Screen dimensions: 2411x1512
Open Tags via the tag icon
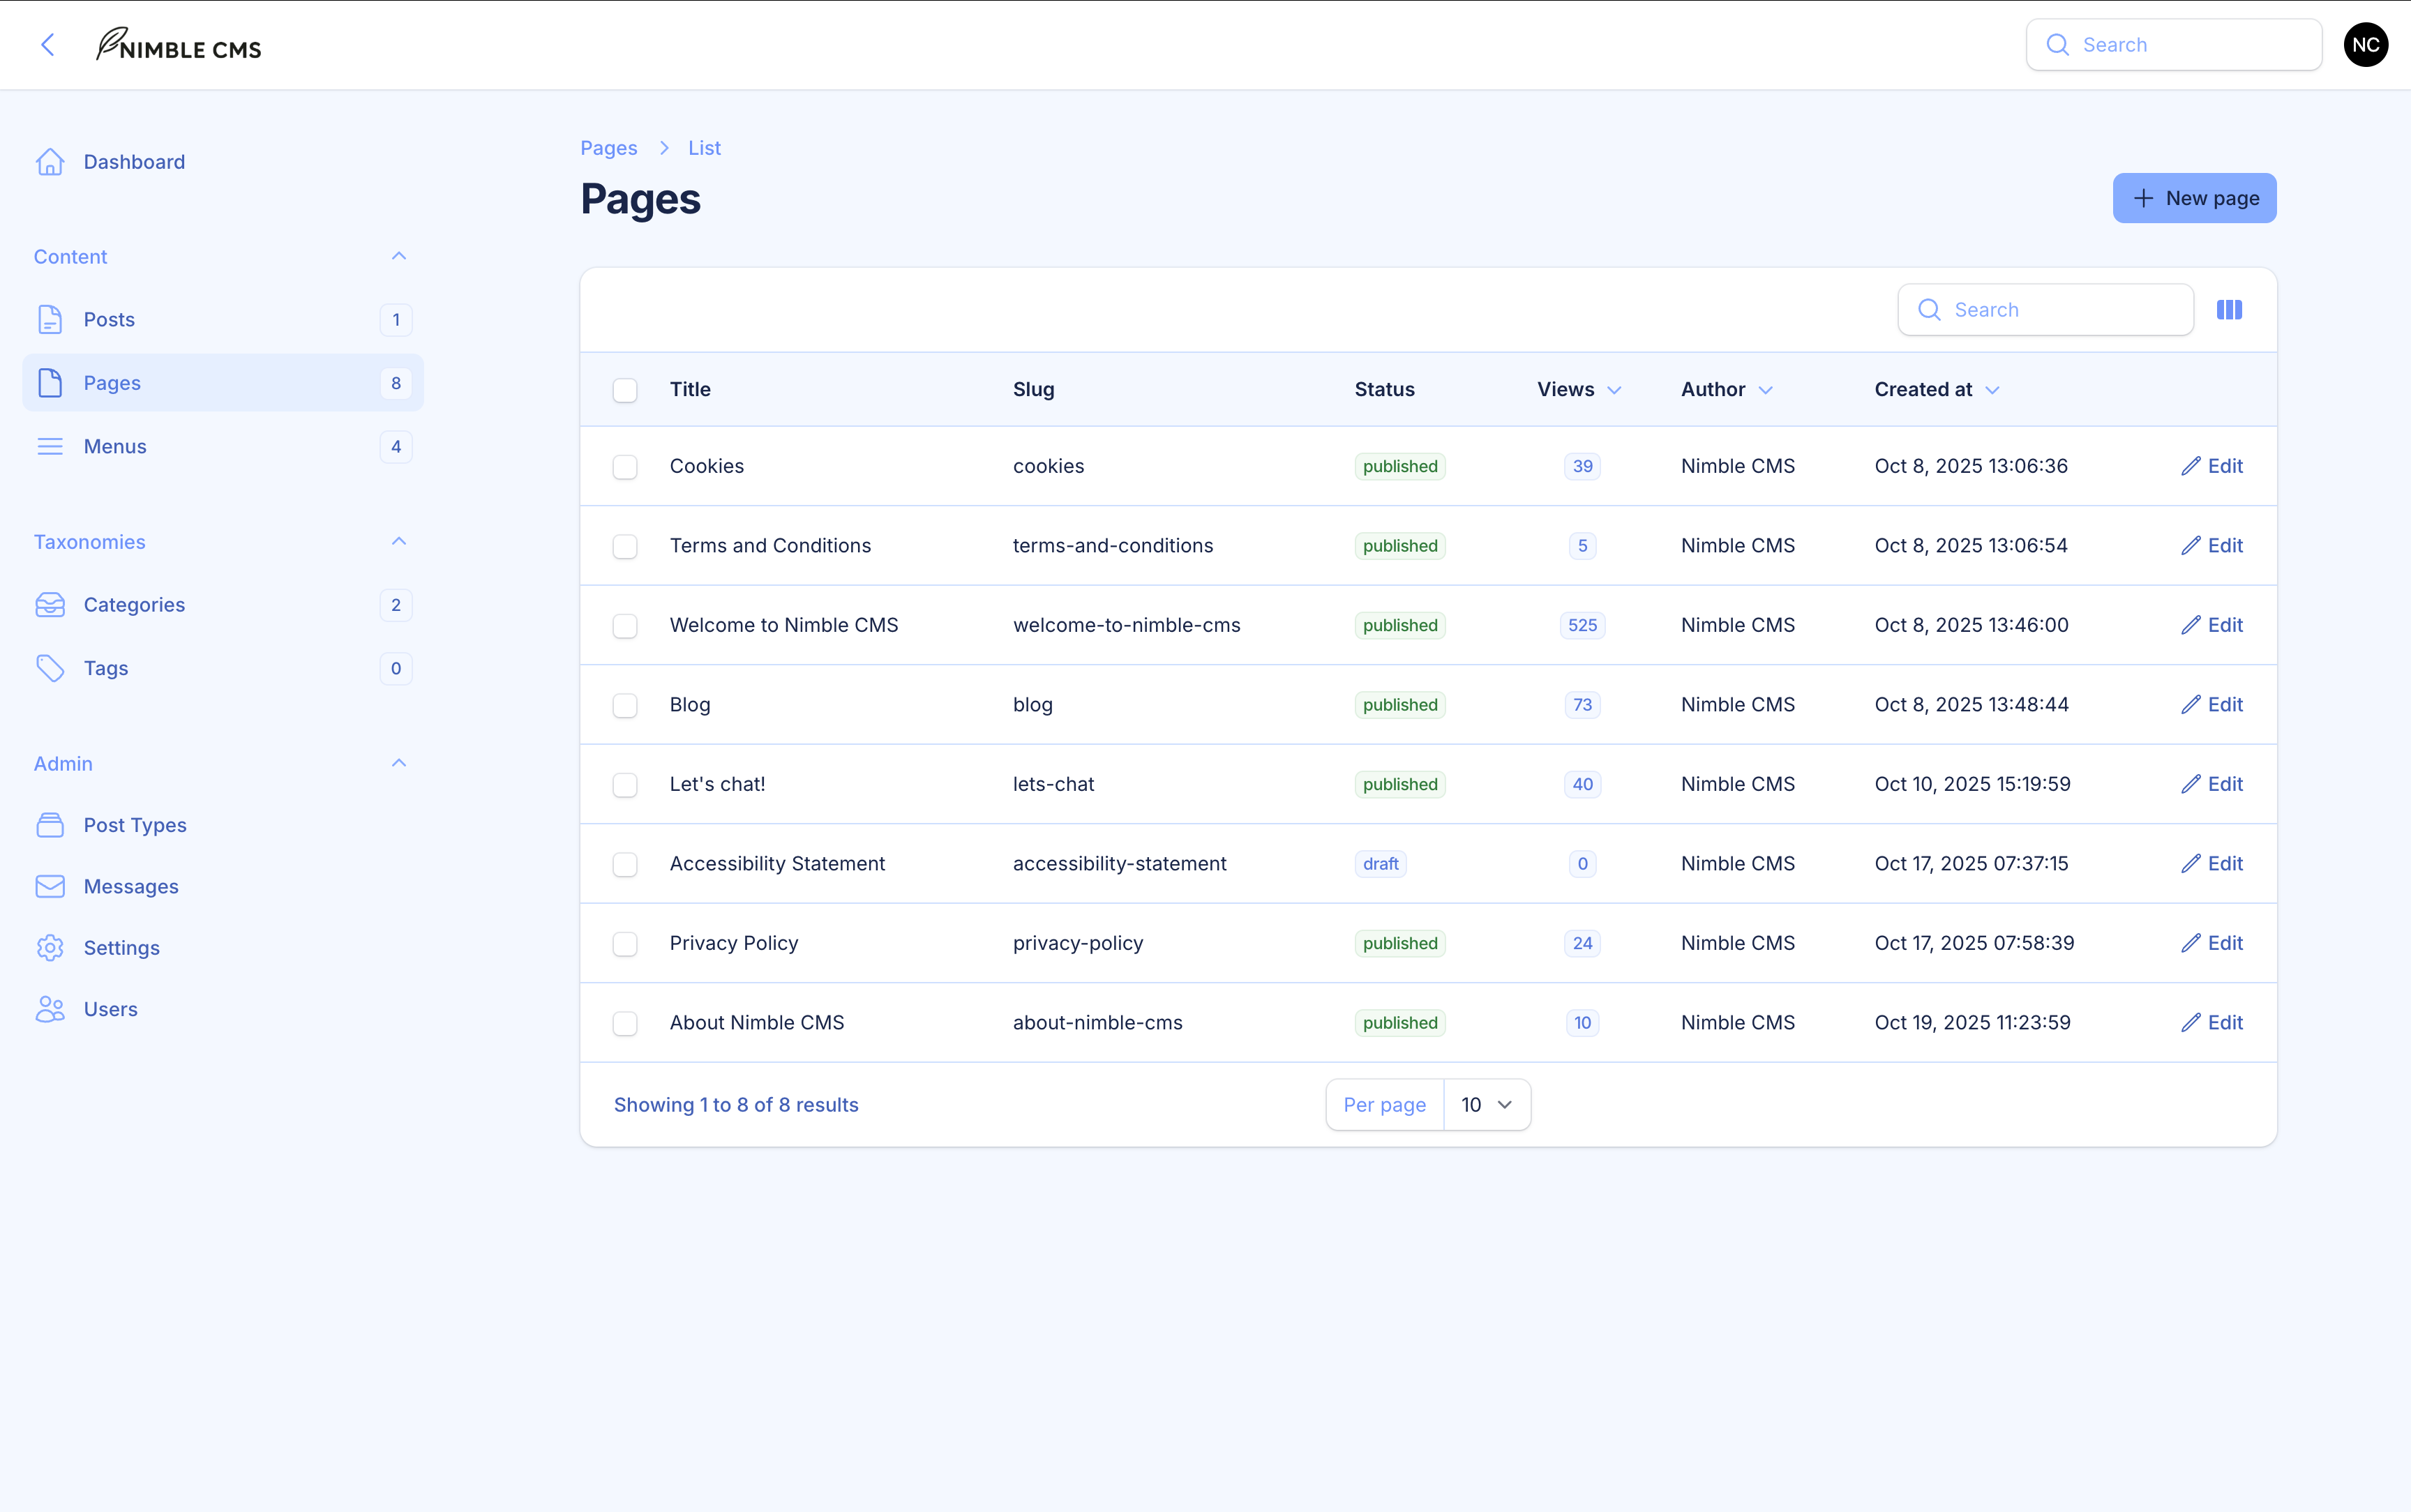click(50, 668)
